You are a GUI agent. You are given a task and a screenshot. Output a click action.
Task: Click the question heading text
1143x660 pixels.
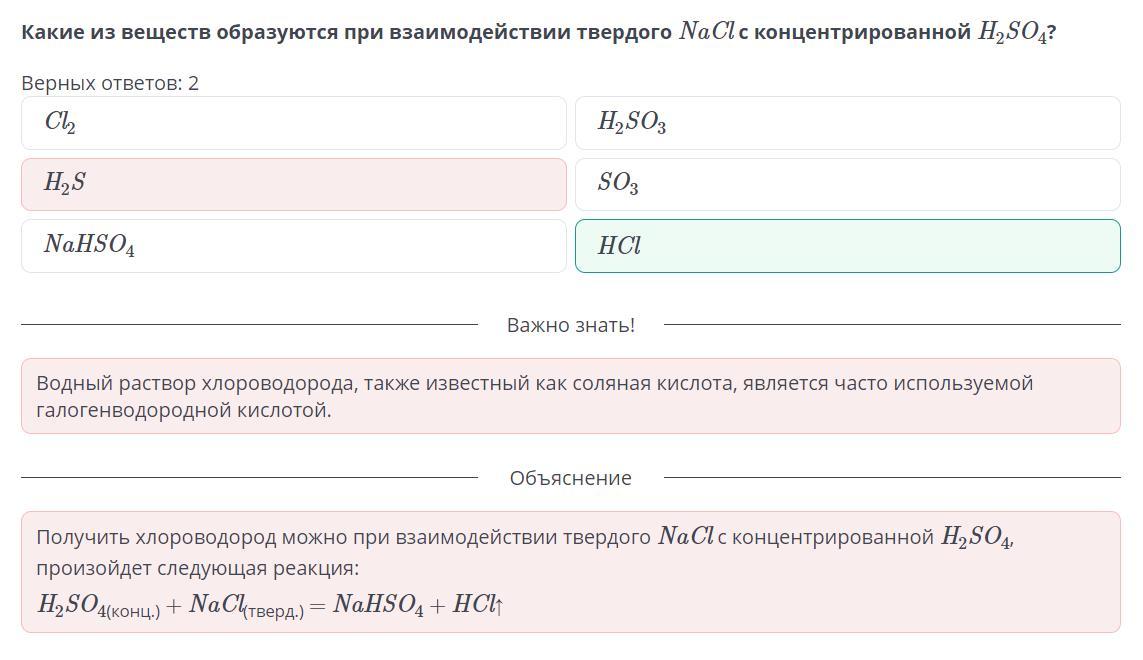point(539,32)
